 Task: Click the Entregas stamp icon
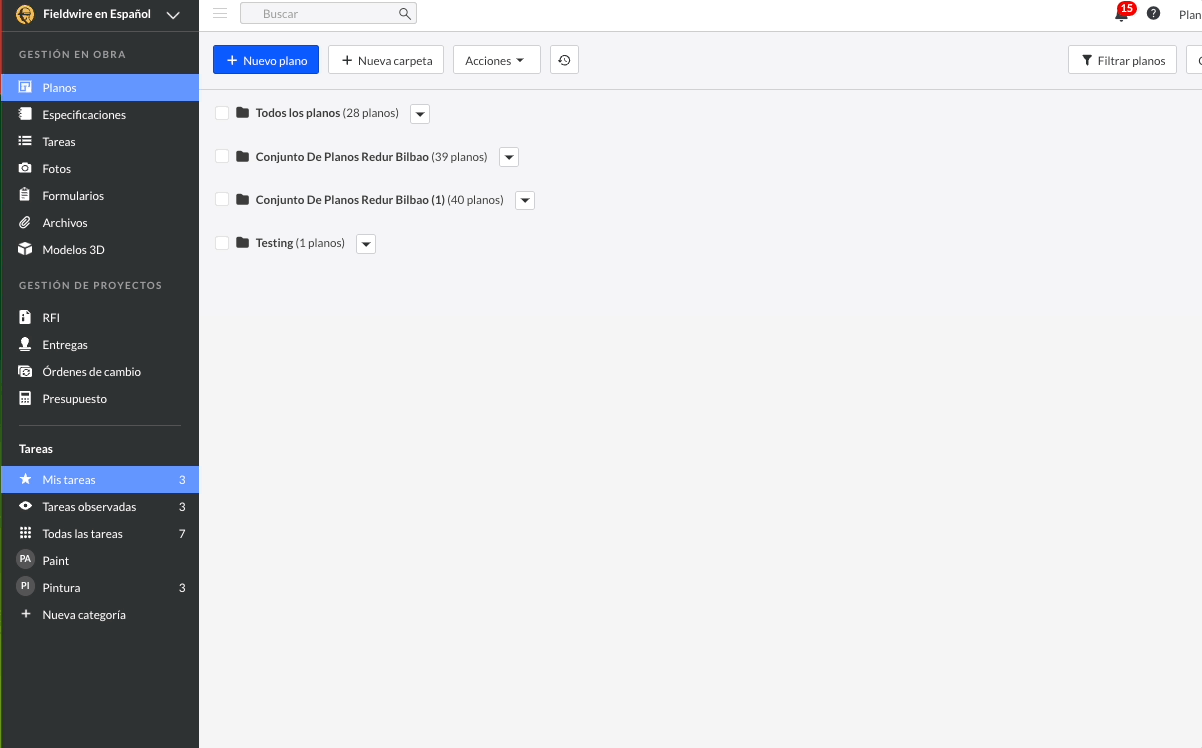[25, 344]
